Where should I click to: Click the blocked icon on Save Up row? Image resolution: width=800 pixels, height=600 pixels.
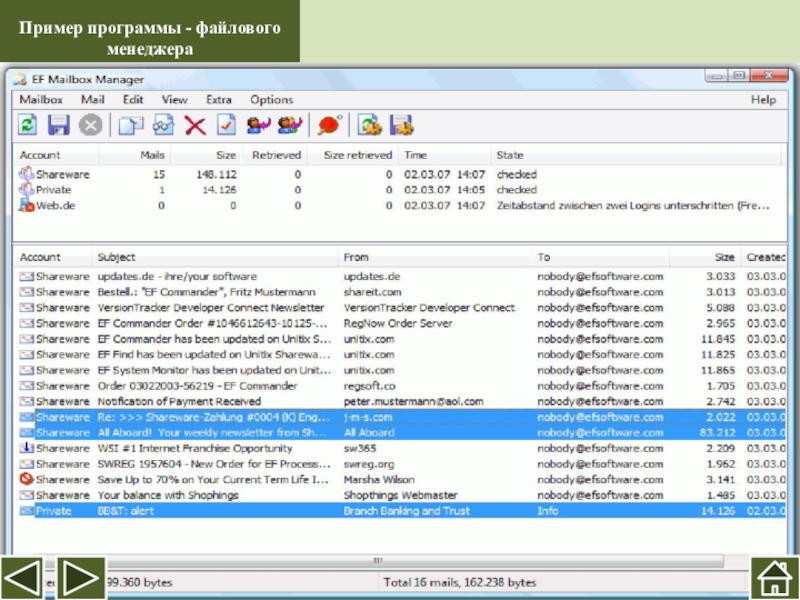click(27, 479)
